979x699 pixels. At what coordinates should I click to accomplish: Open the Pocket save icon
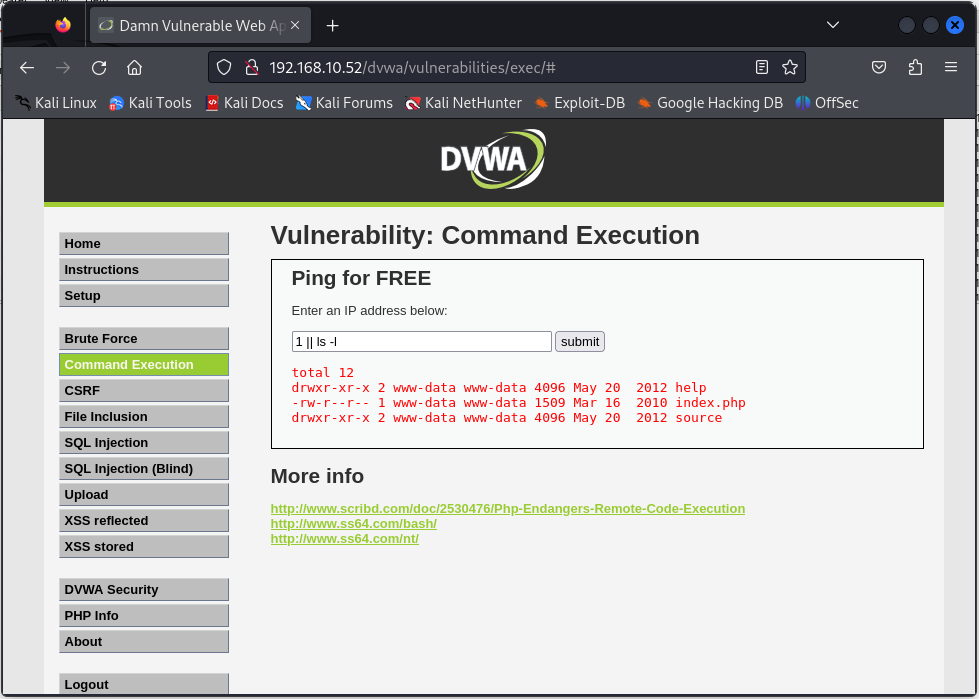coord(878,67)
